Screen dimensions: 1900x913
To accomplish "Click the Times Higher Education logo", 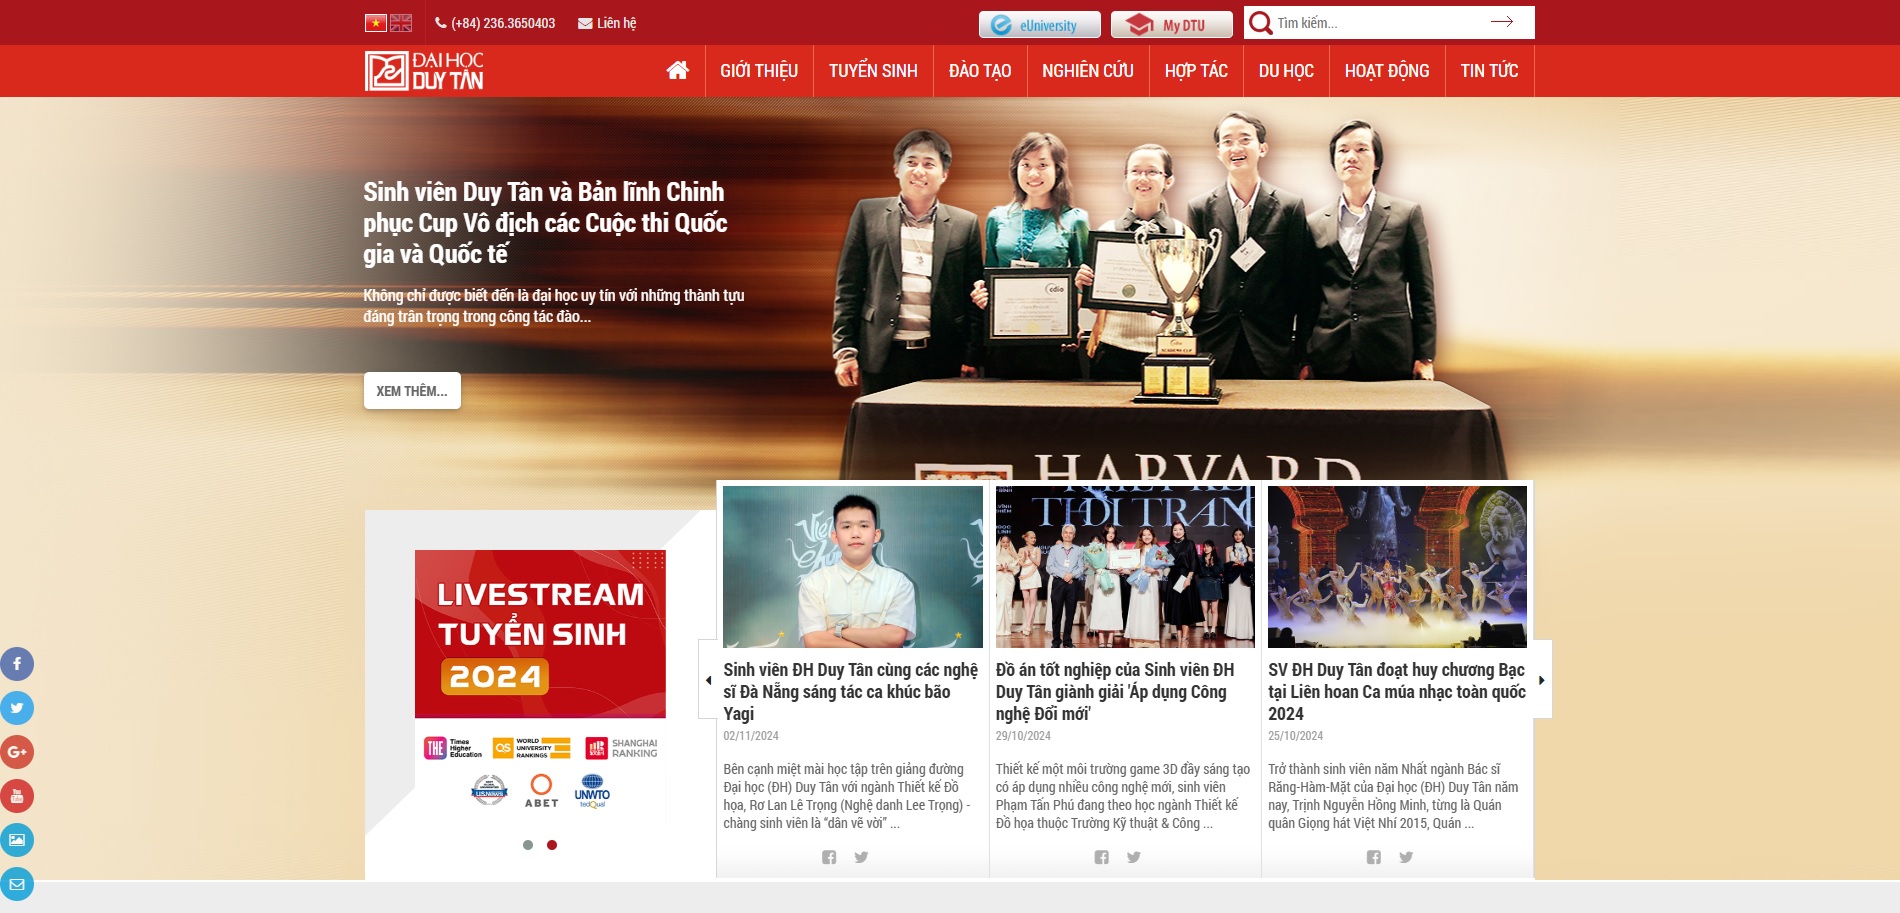I will click(453, 748).
